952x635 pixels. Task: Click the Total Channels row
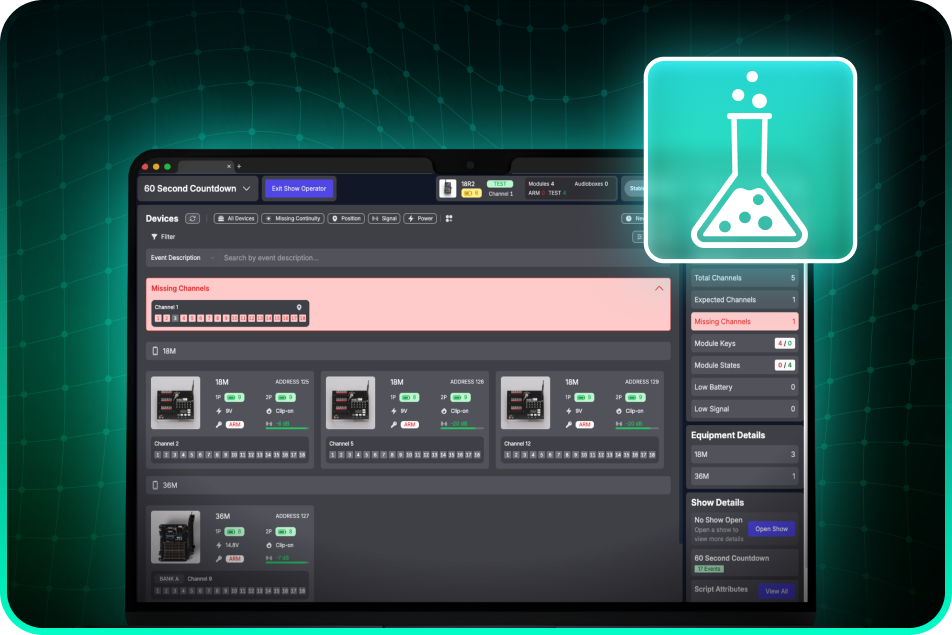[x=744, y=278]
